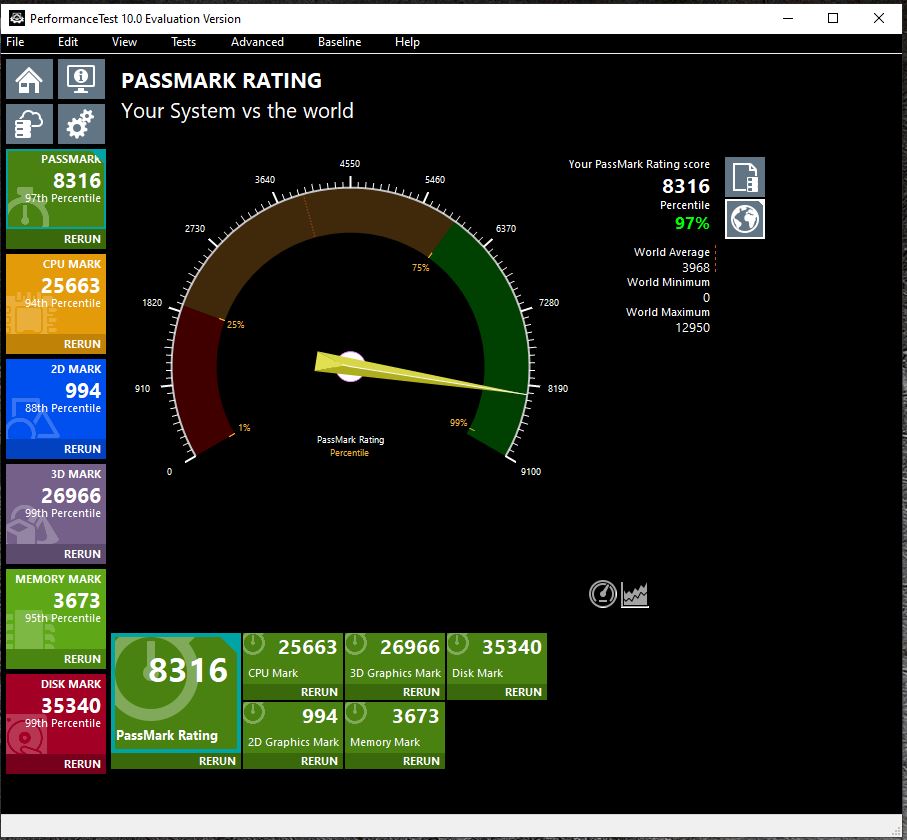This screenshot has height=840, width=907.
Task: Click the 99% marker on gauge
Action: [458, 423]
